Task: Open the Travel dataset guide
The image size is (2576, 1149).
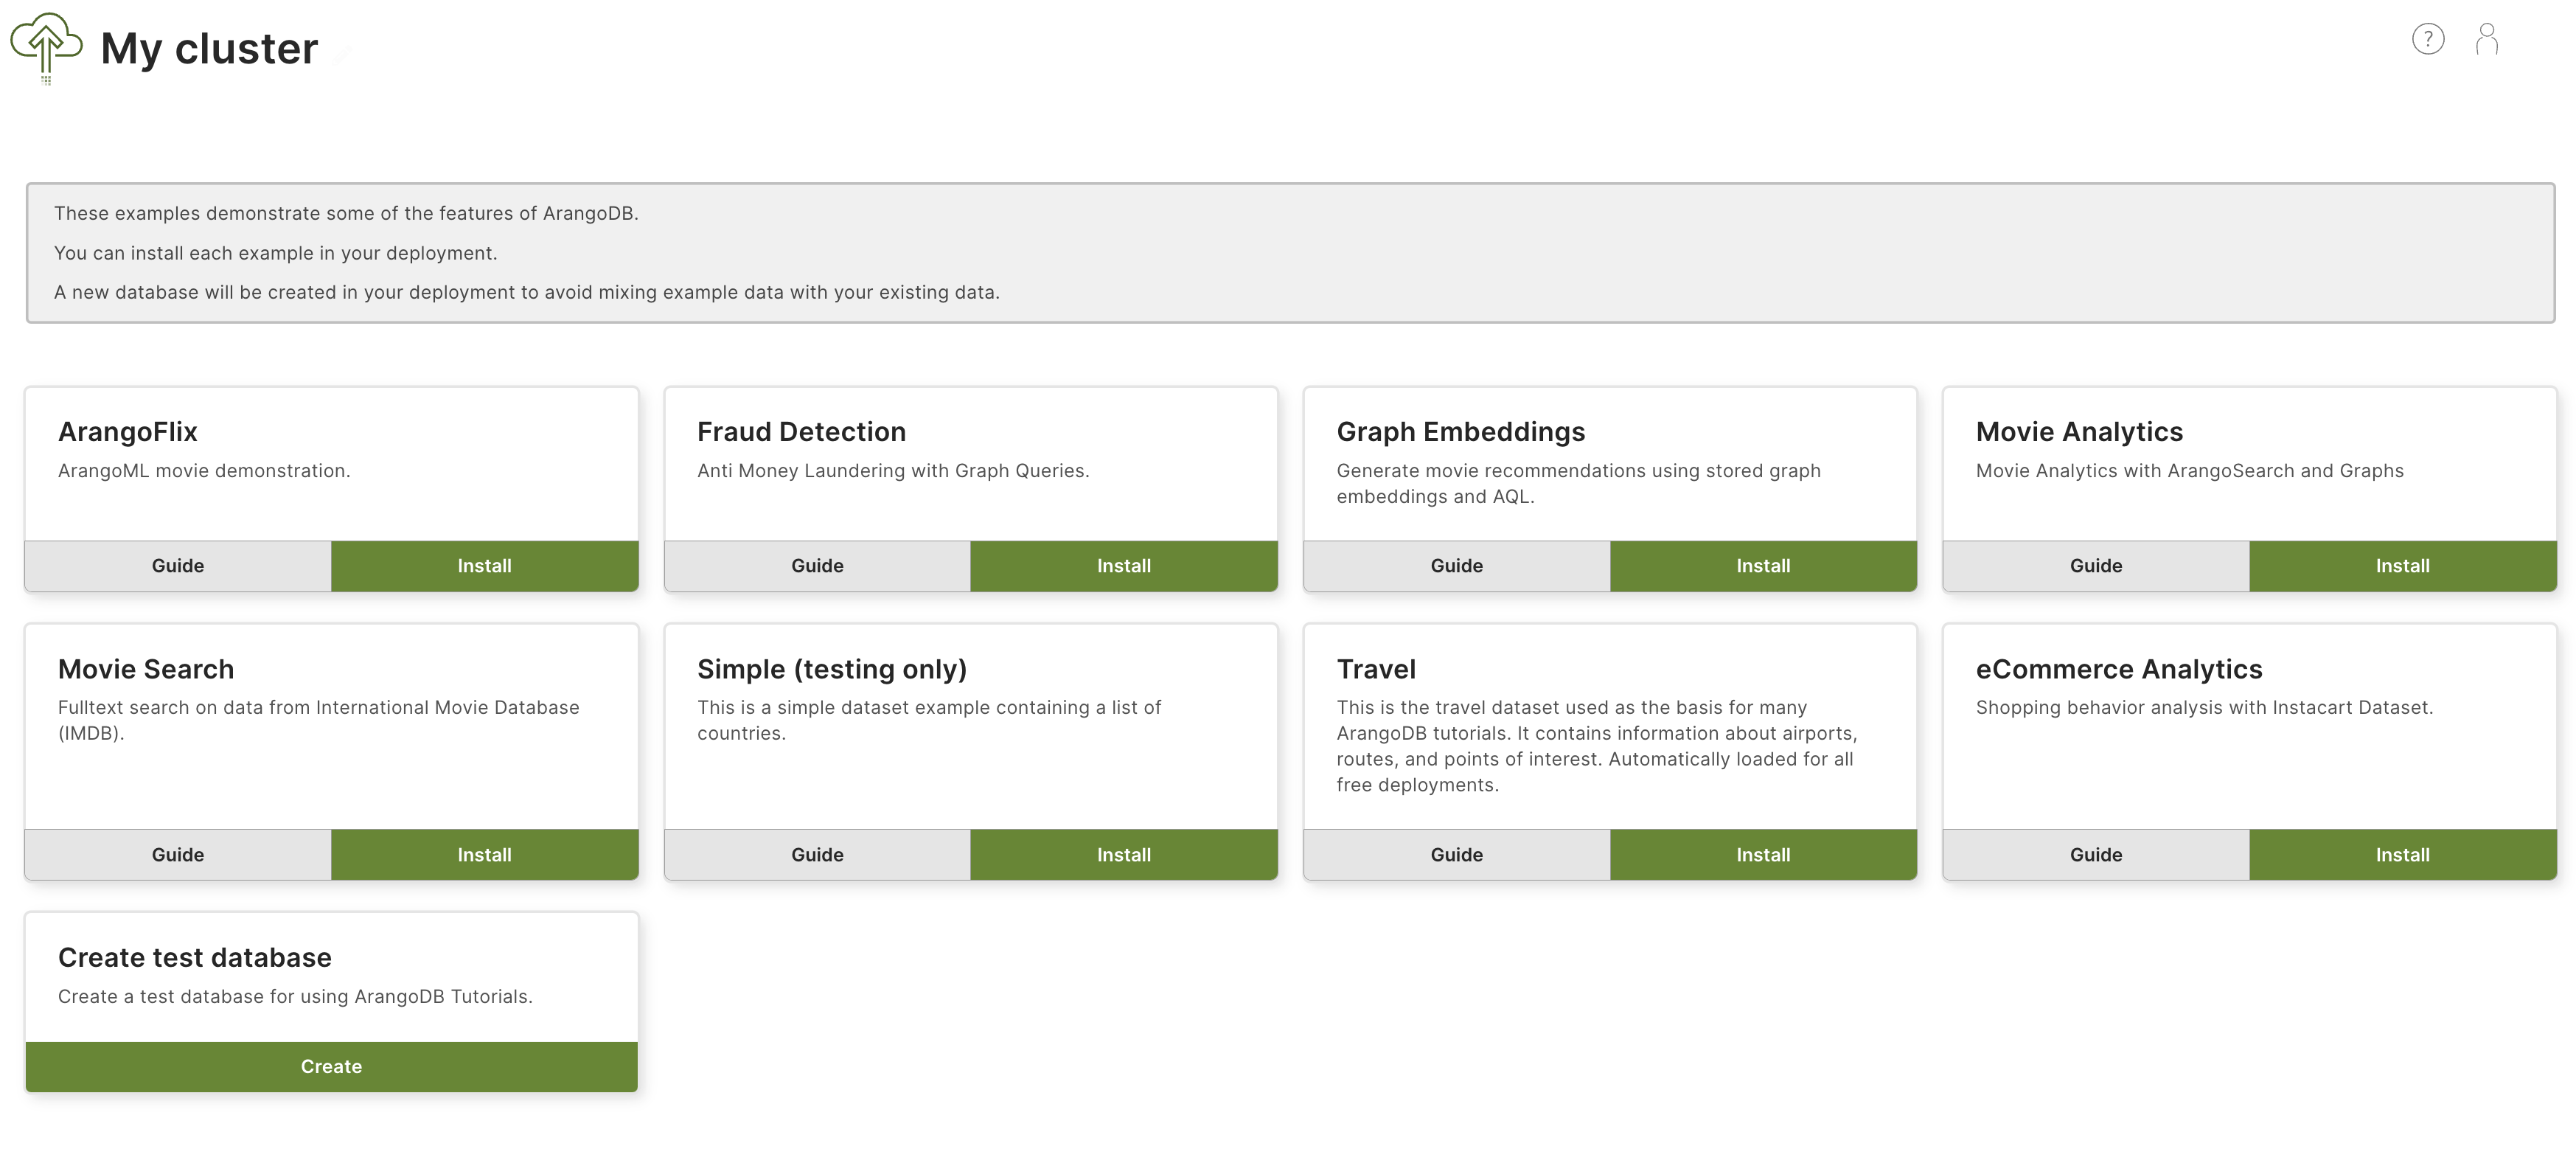Action: click(1457, 855)
